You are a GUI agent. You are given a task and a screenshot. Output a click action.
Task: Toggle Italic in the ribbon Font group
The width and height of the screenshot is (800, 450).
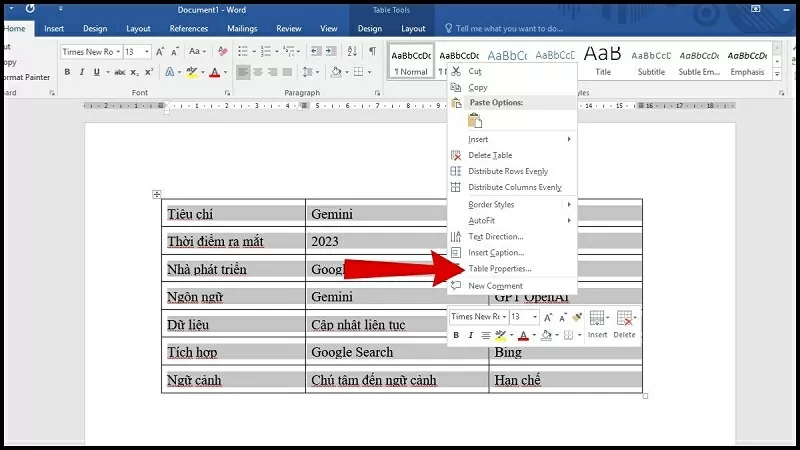(83, 72)
